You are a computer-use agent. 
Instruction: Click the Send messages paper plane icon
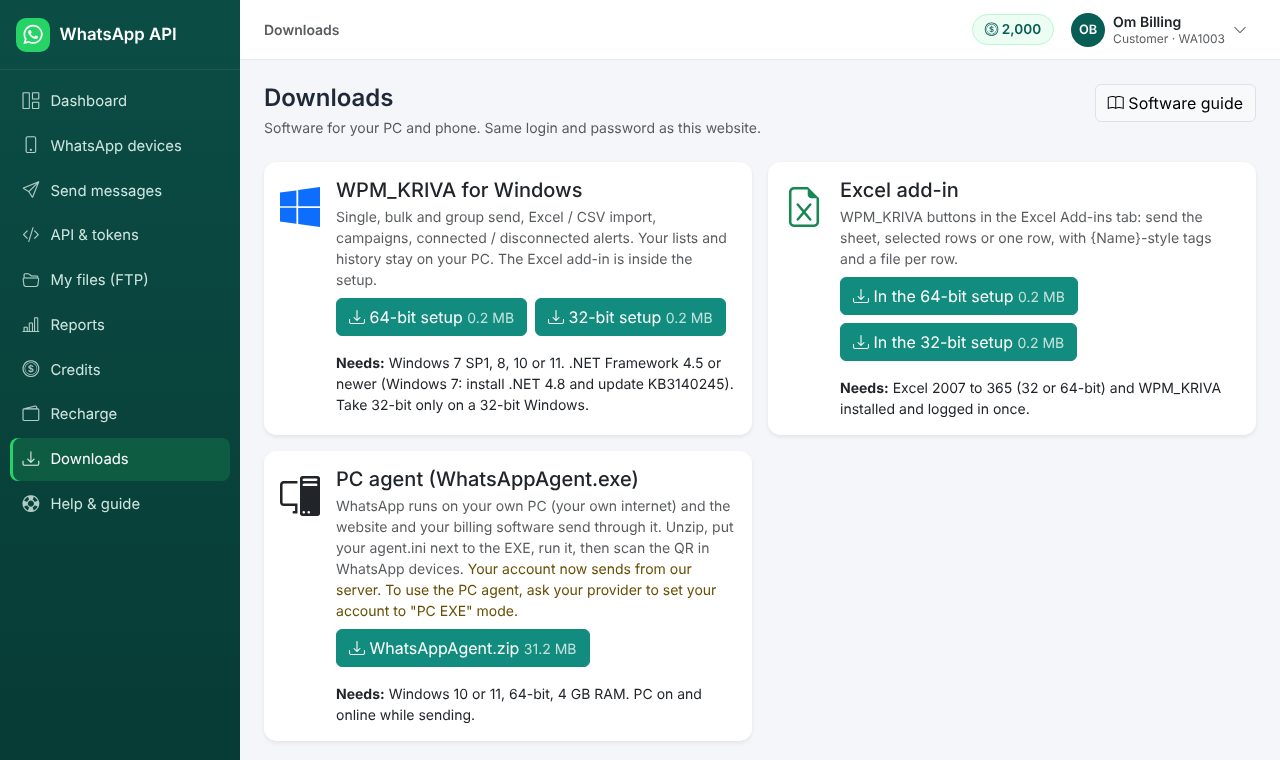tap(31, 190)
